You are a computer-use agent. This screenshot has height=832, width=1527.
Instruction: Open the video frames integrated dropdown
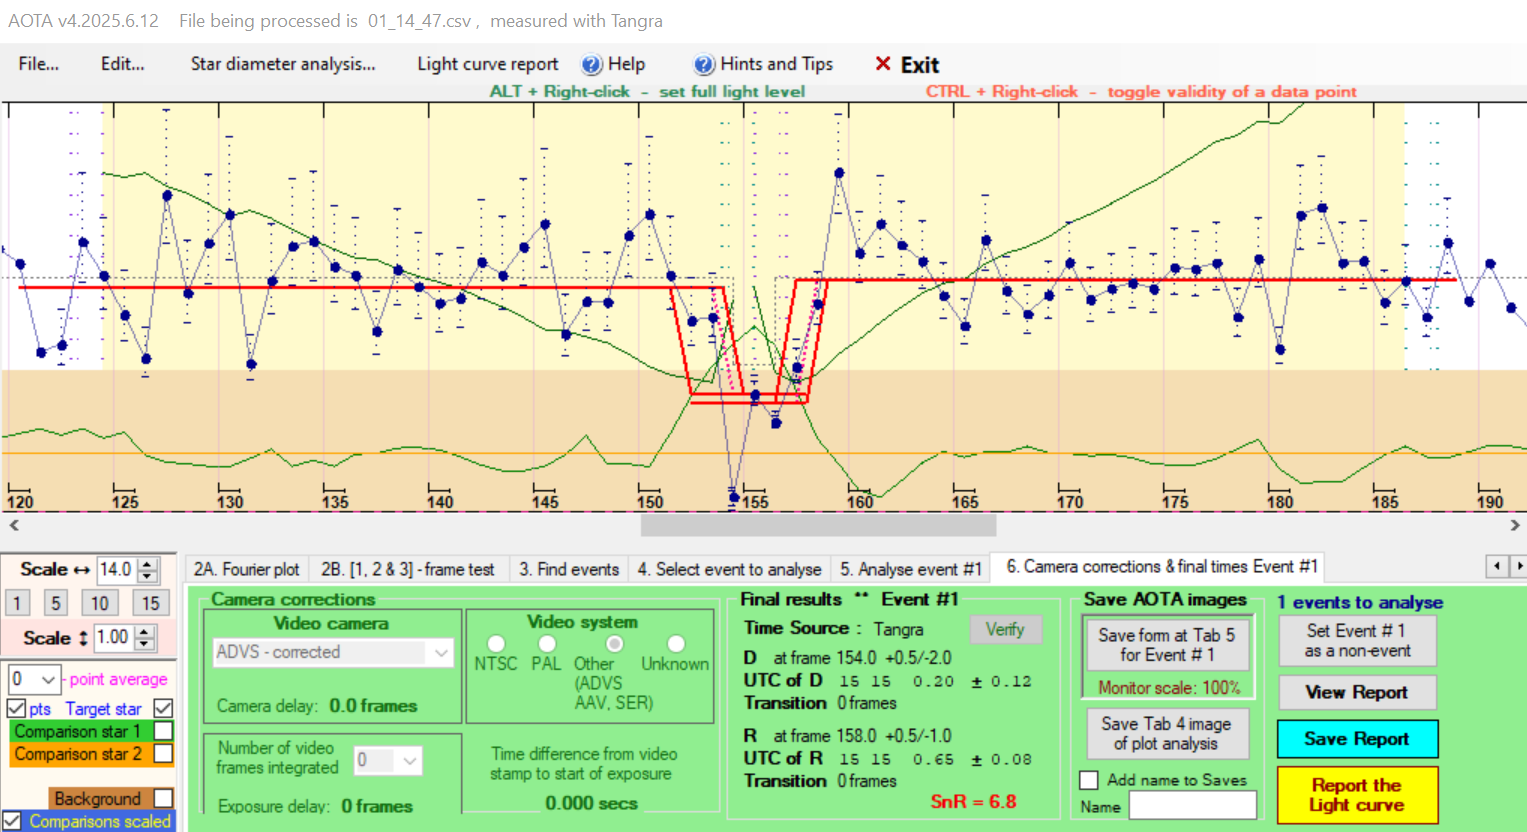coord(409,761)
